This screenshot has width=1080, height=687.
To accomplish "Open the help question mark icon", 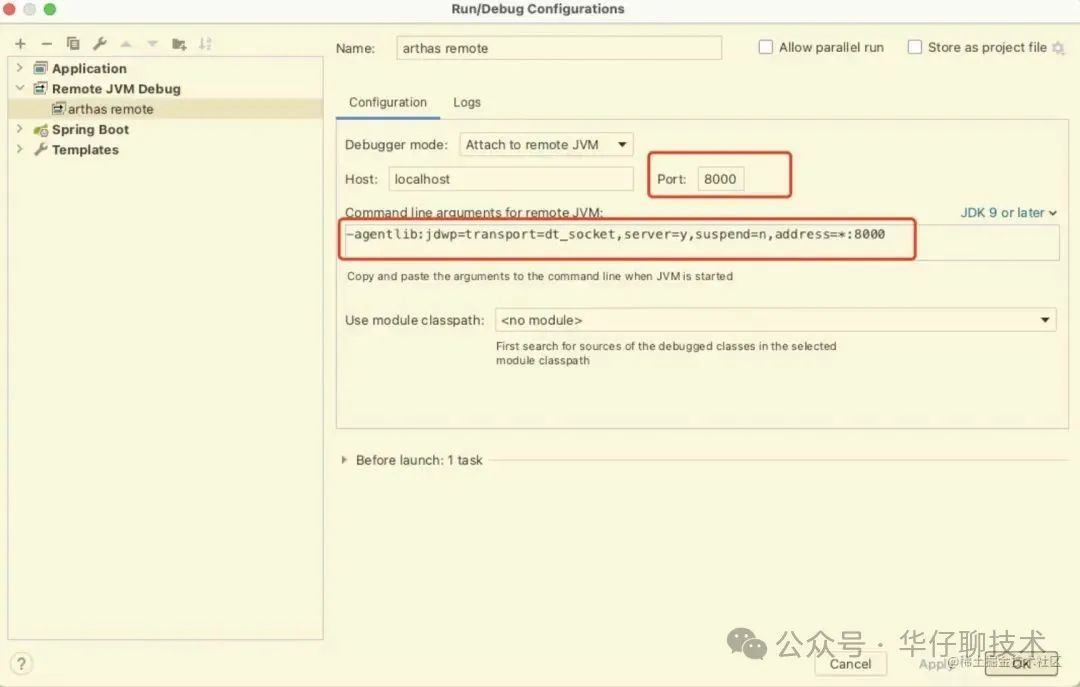I will pos(21,663).
